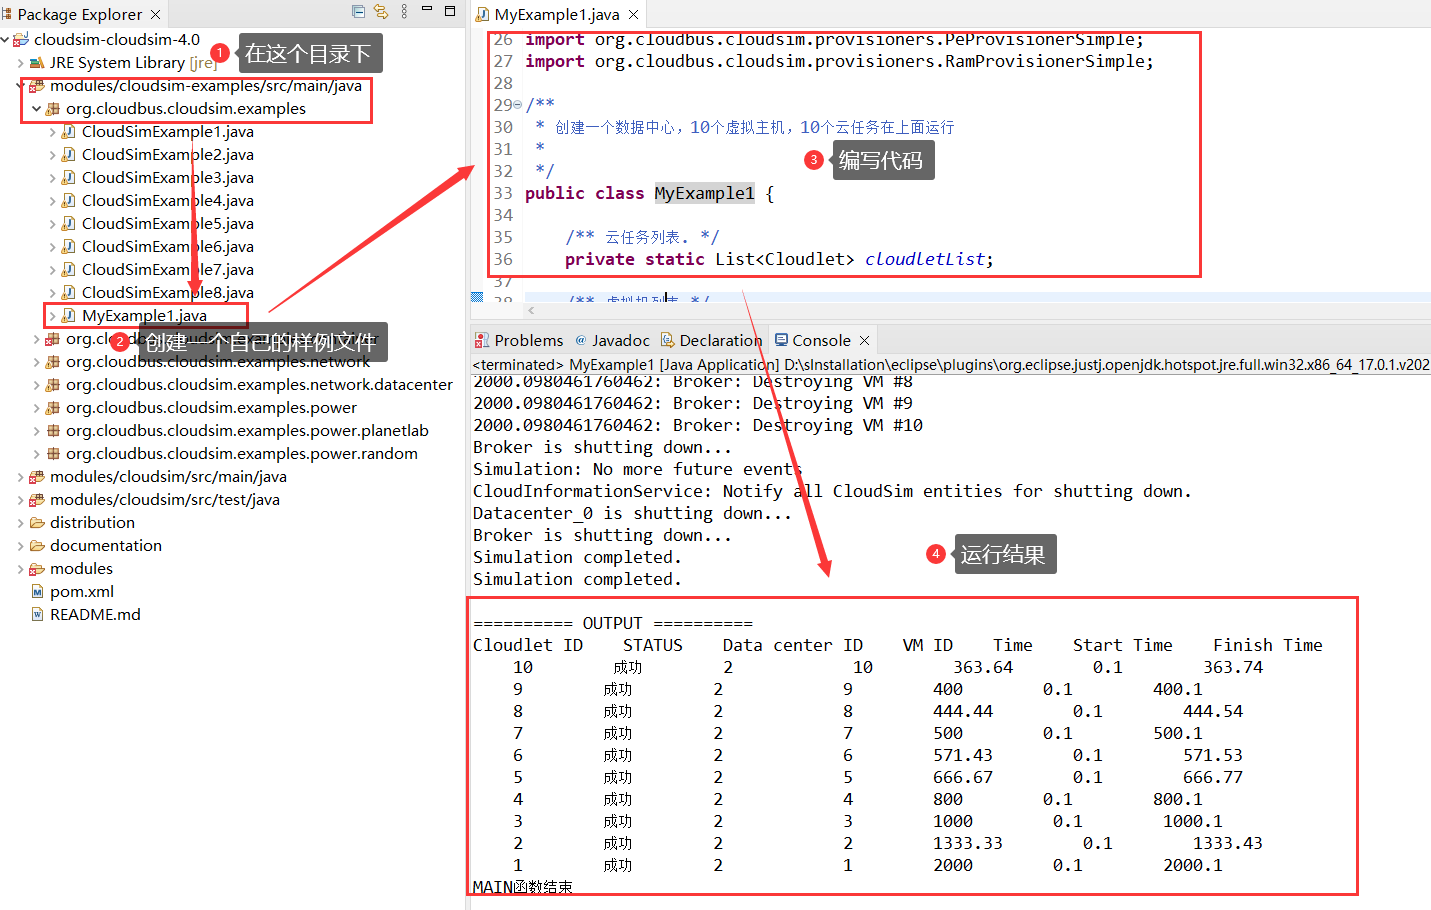Click the 'Simulation: No more future events' line
Viewport: 1431px width, 910px height.
click(637, 469)
